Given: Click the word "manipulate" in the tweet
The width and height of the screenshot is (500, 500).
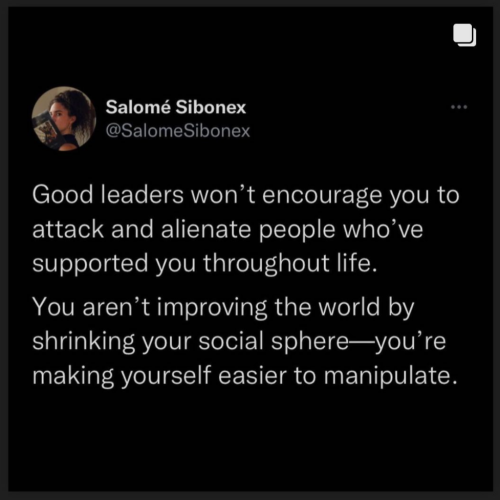Looking at the screenshot, I should coord(387,377).
